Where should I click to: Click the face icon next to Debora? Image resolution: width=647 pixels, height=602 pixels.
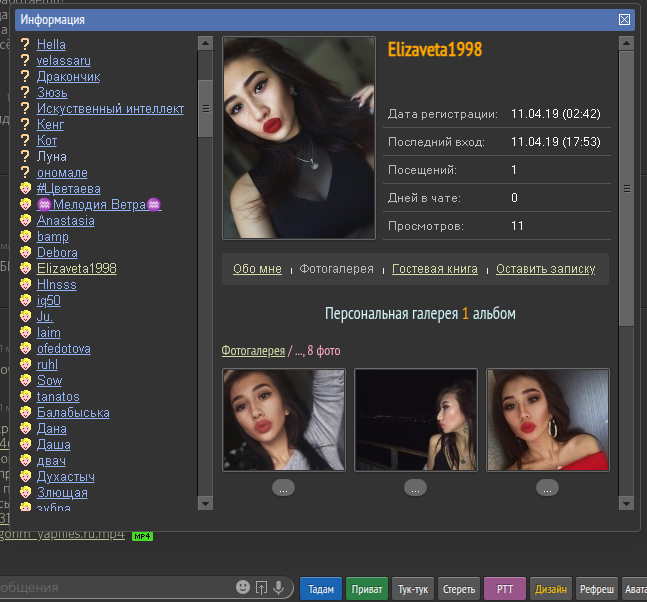26,253
